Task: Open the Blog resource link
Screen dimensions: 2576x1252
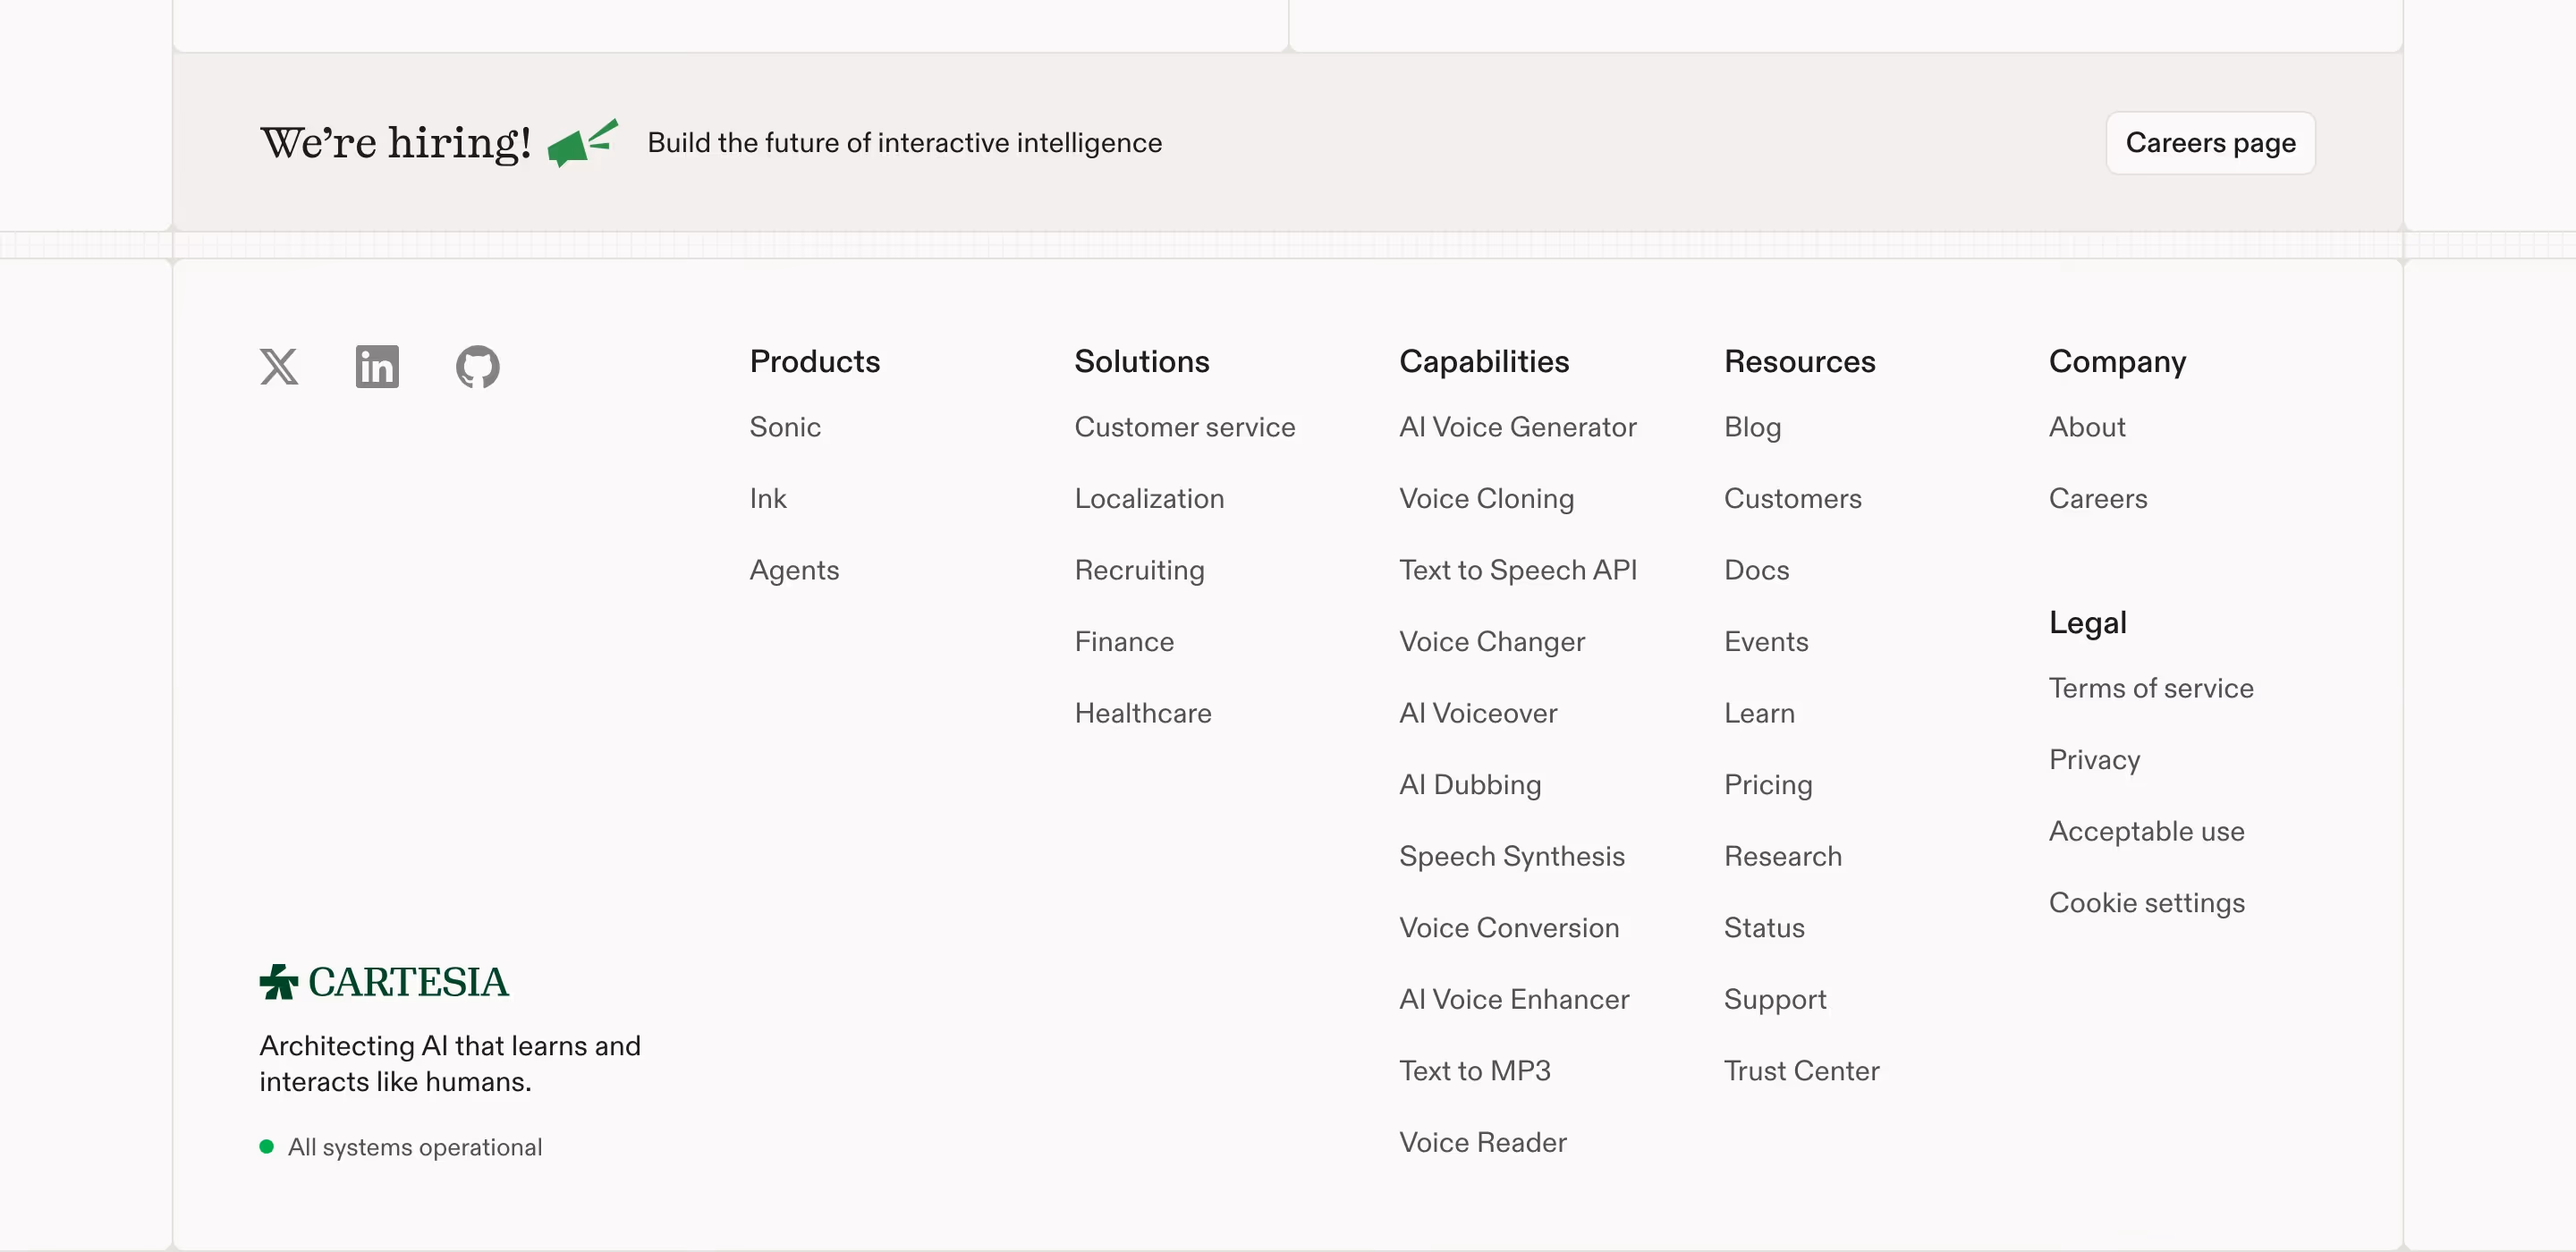Action: click(x=1752, y=427)
